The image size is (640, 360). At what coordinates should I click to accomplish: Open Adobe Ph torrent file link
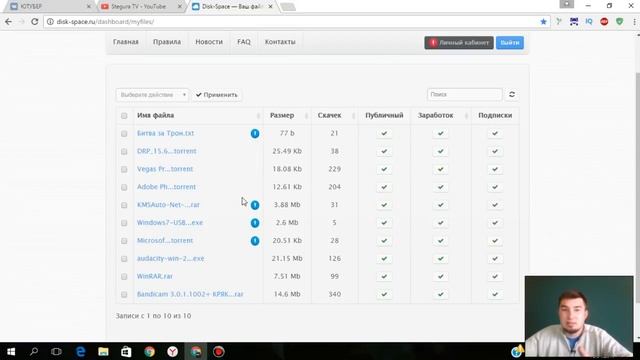[x=167, y=187]
